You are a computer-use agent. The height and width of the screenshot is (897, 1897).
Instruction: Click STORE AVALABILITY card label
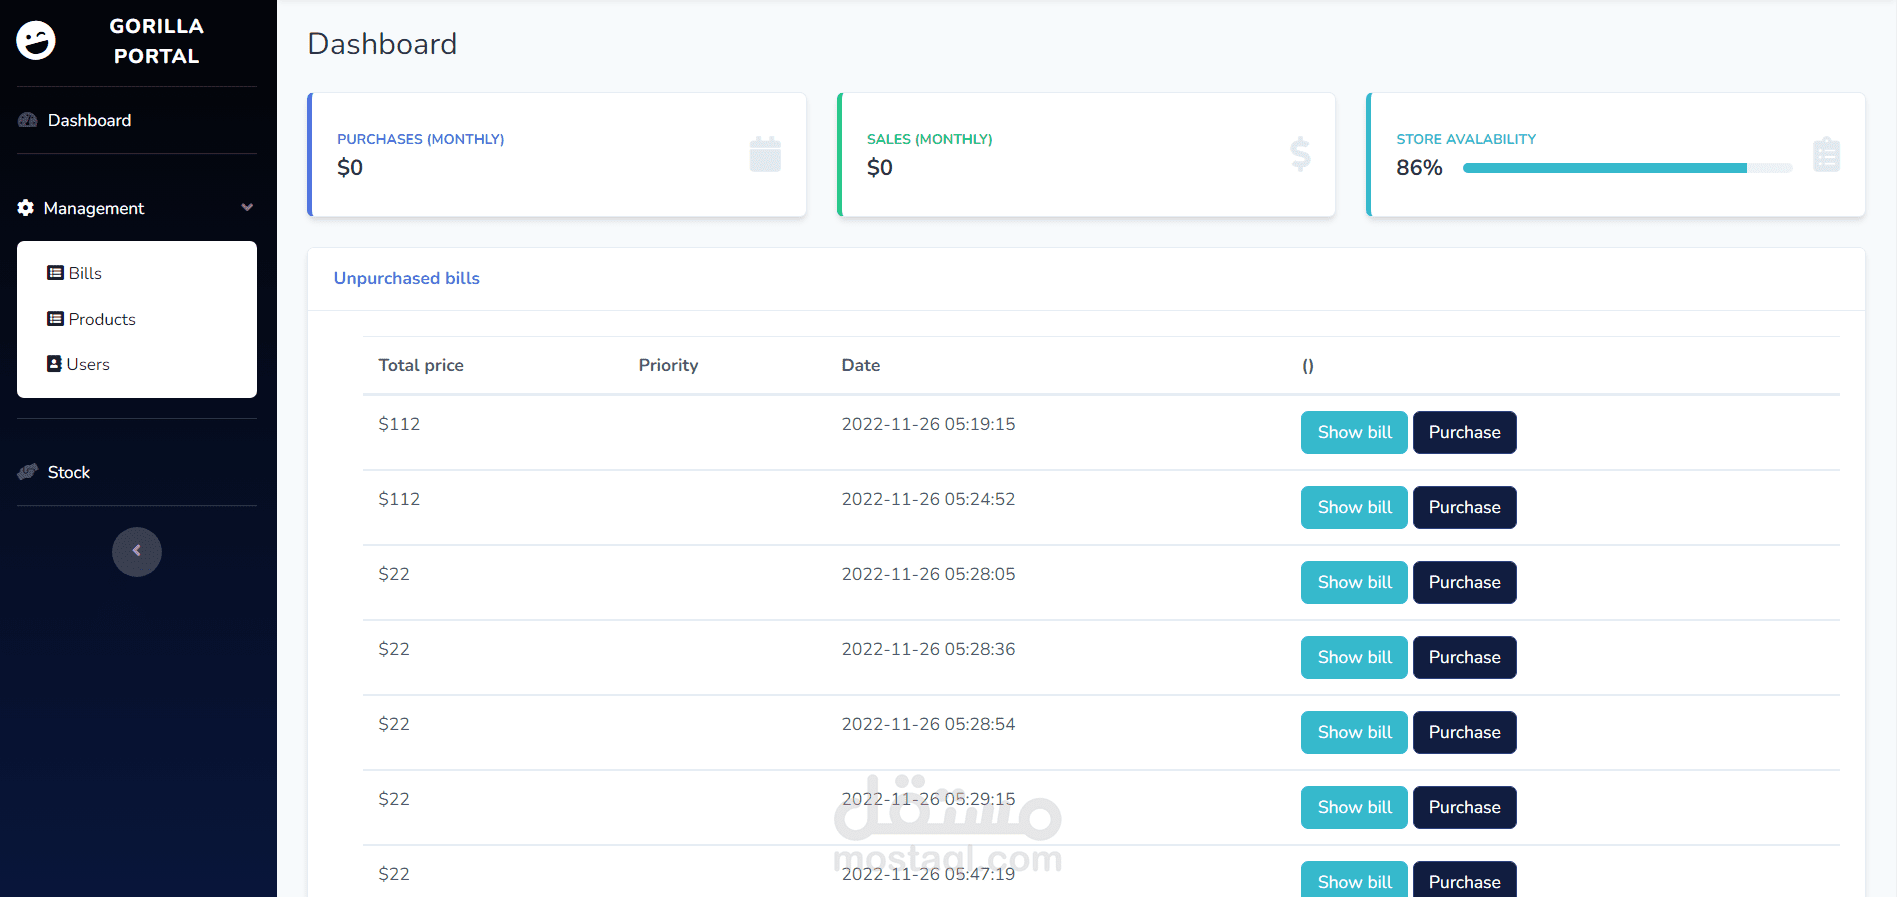(x=1466, y=139)
